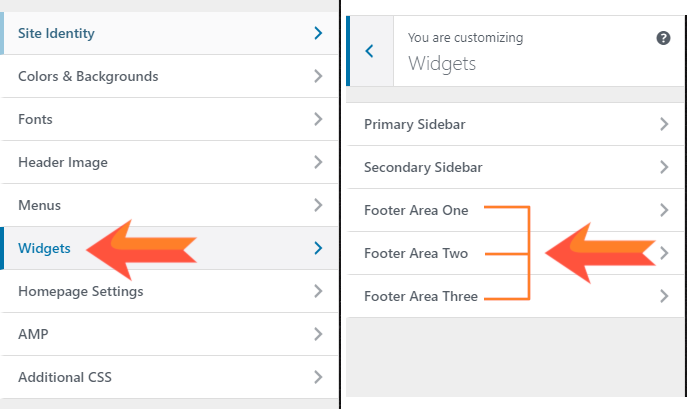Expand Footer Area One chevron
The image size is (693, 409).
click(664, 210)
